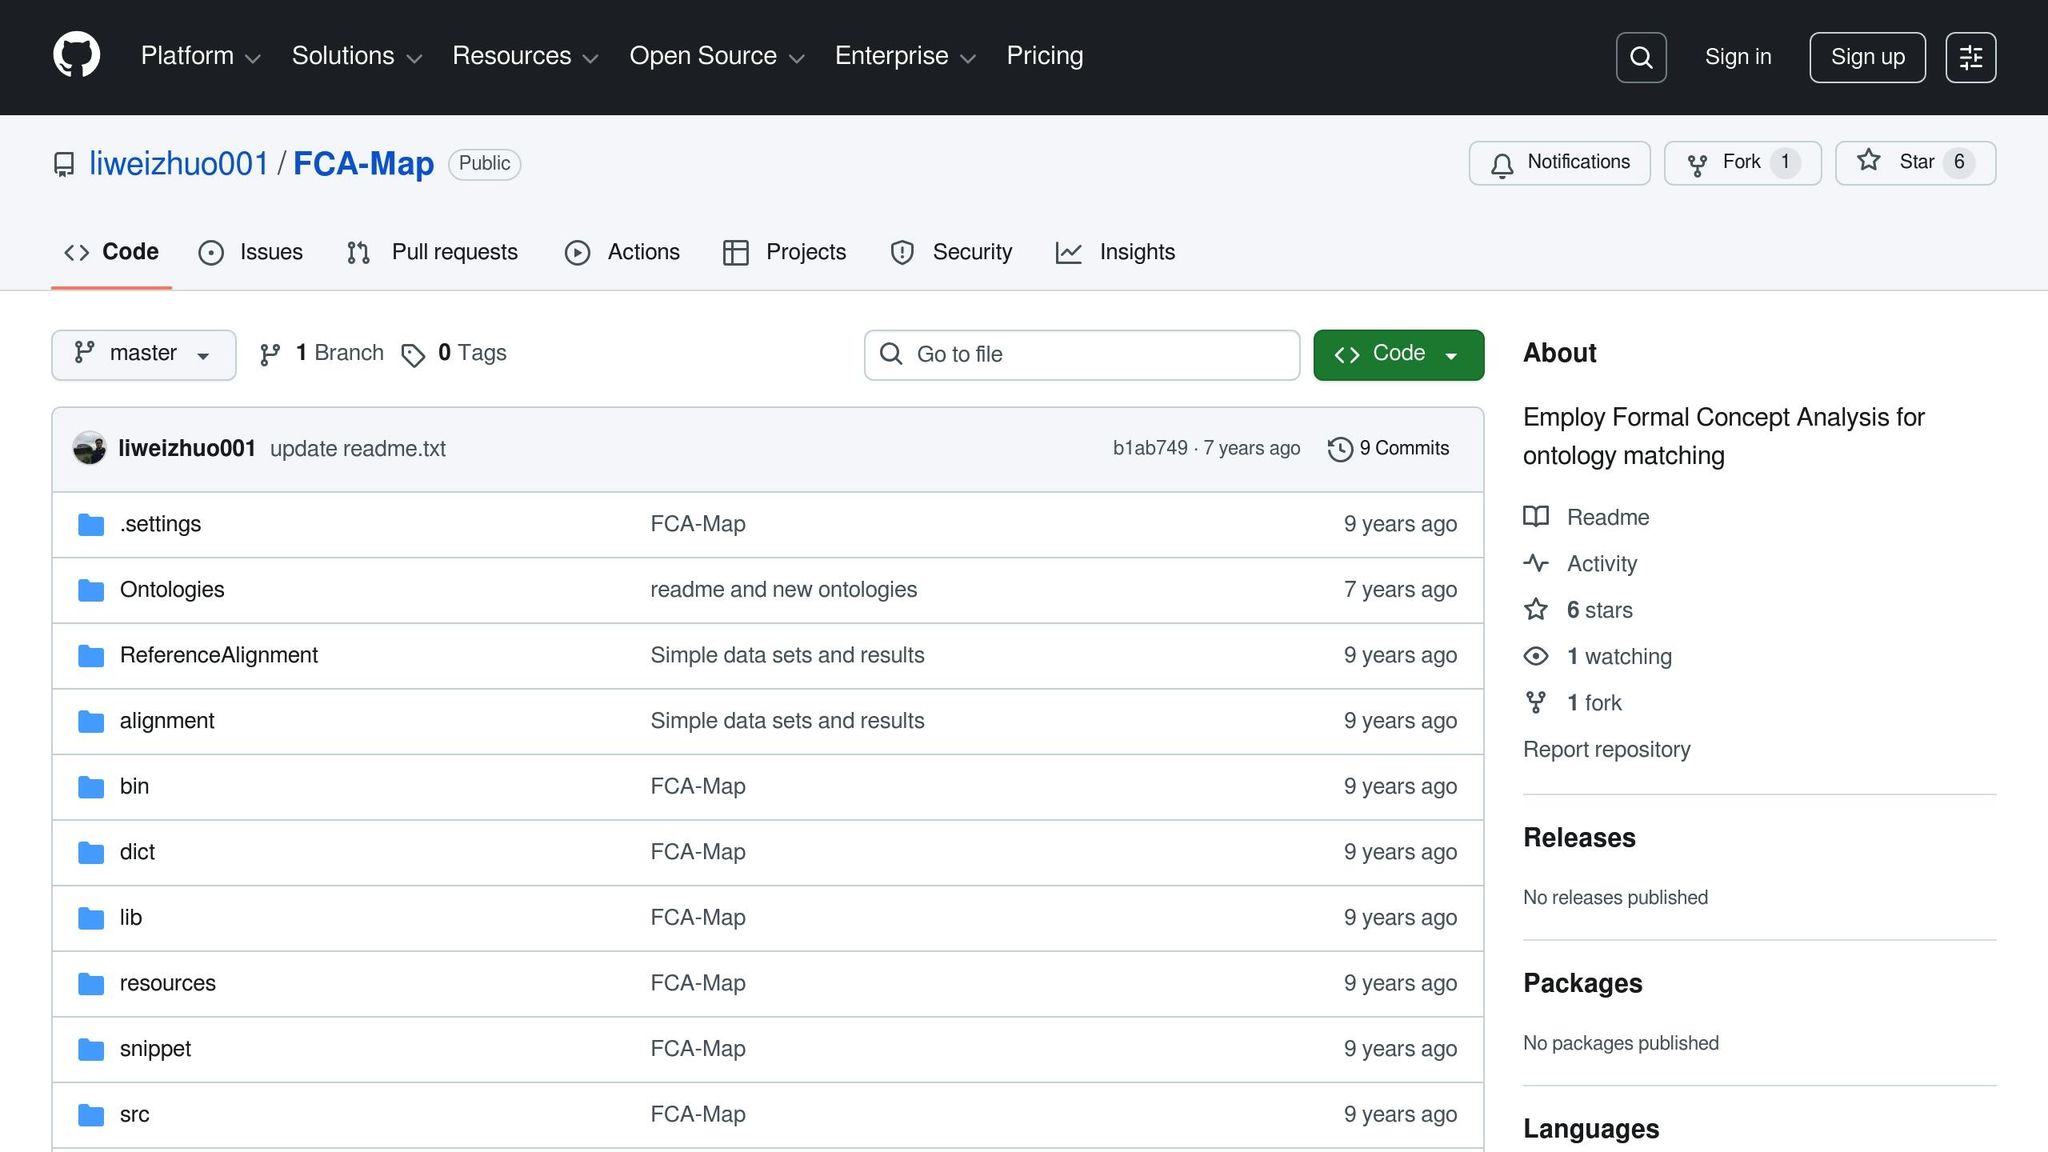Expand the green Code dropdown

pyautogui.click(x=1397, y=354)
